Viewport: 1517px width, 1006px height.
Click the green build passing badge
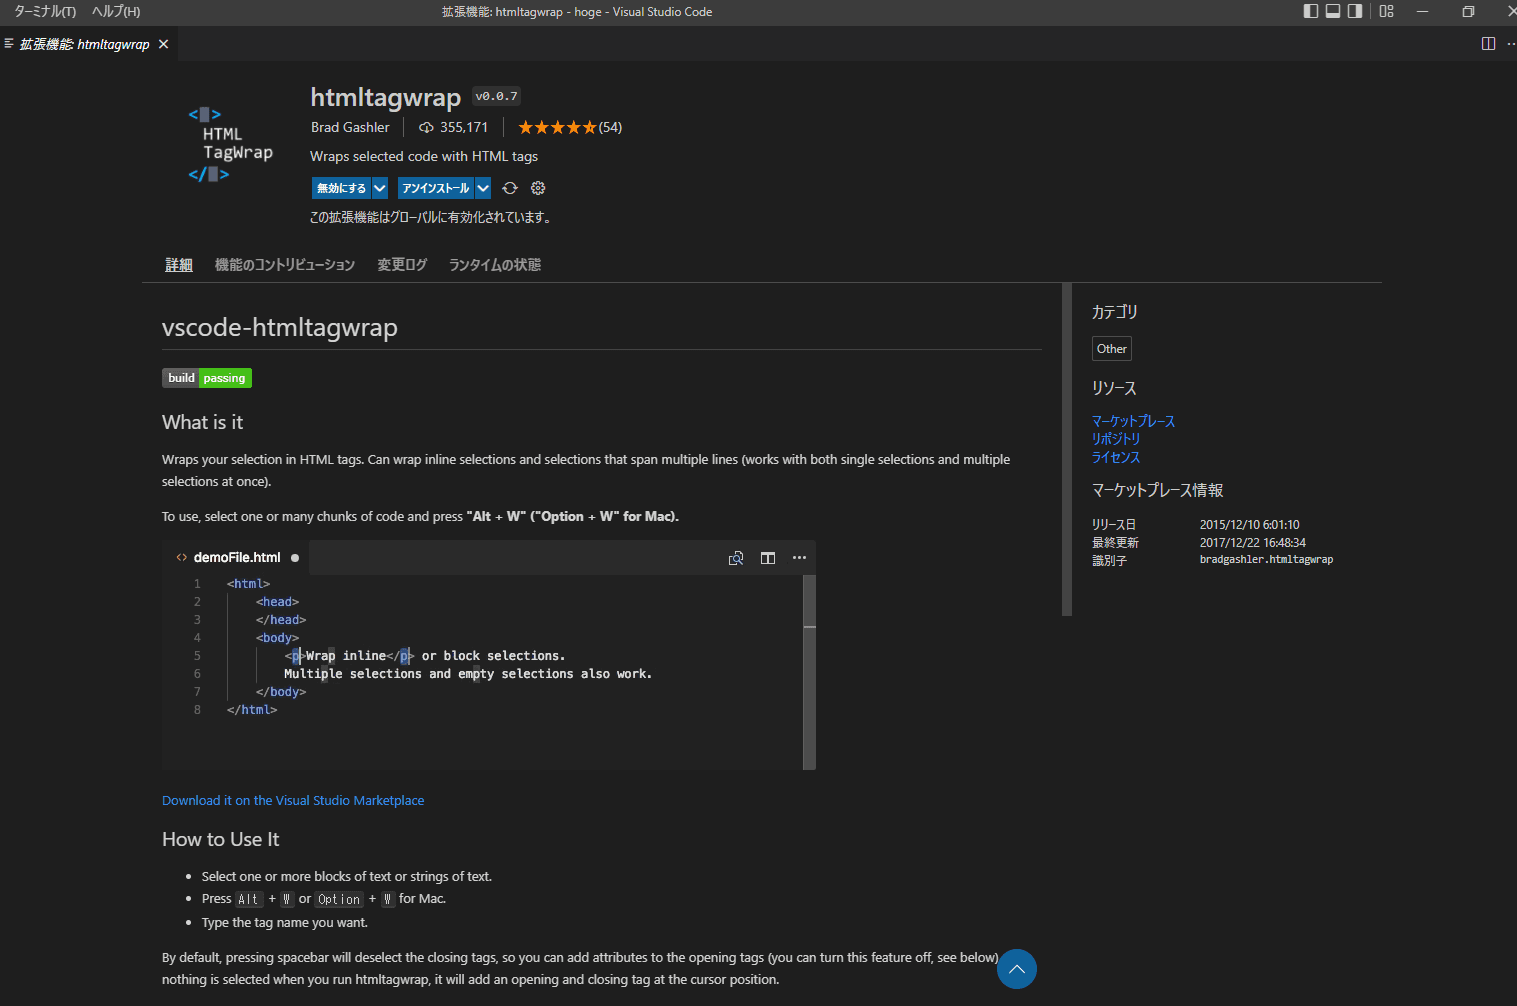pyautogui.click(x=207, y=378)
